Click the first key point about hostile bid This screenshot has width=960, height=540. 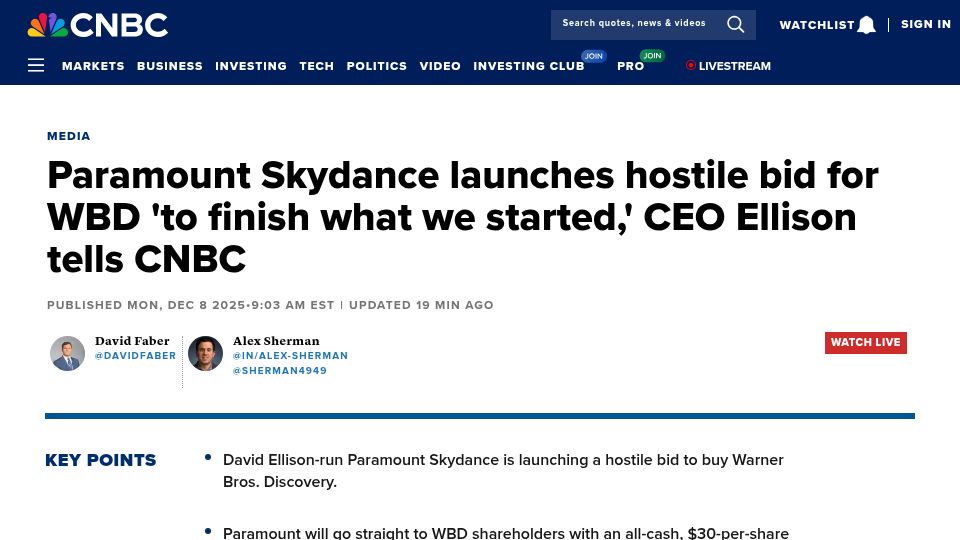[x=503, y=471]
